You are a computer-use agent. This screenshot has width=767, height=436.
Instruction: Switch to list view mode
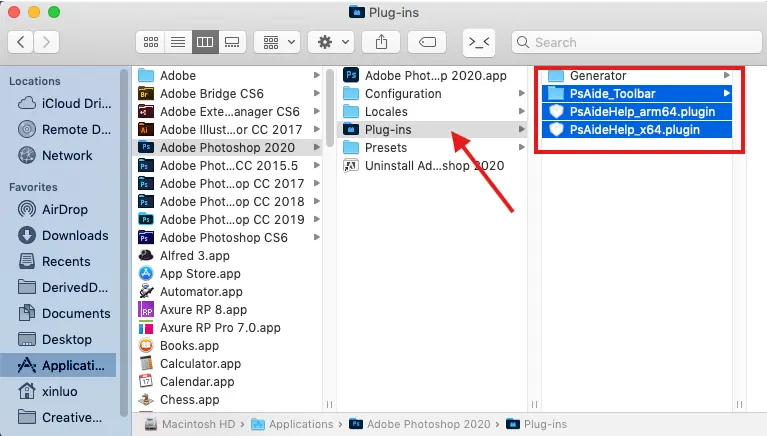pos(178,42)
